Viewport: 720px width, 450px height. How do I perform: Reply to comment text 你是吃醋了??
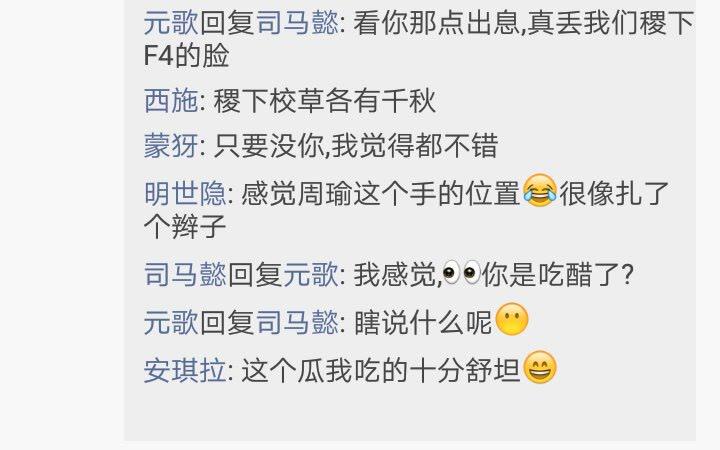(x=558, y=275)
